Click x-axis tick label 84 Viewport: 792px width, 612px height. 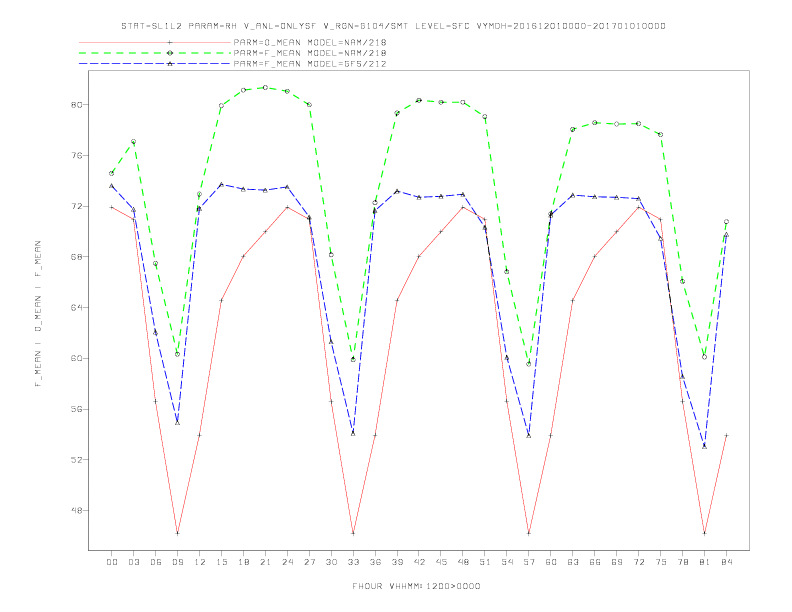click(x=726, y=562)
